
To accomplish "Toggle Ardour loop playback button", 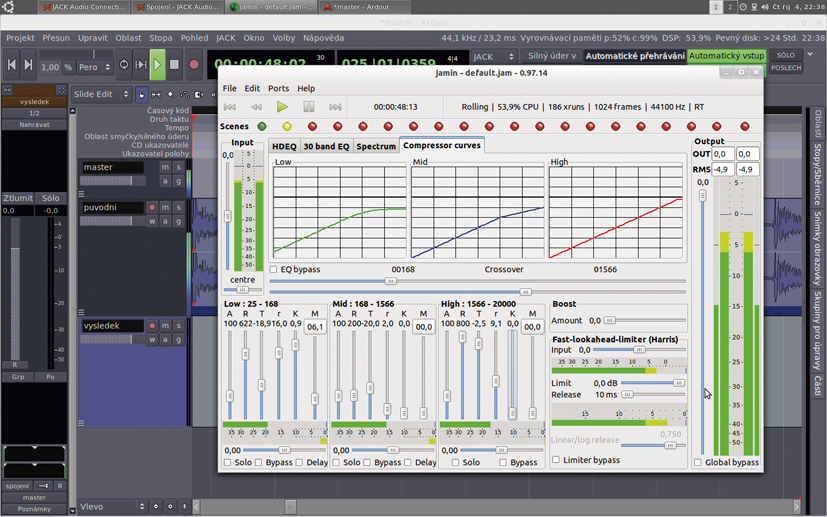I will pos(124,65).
